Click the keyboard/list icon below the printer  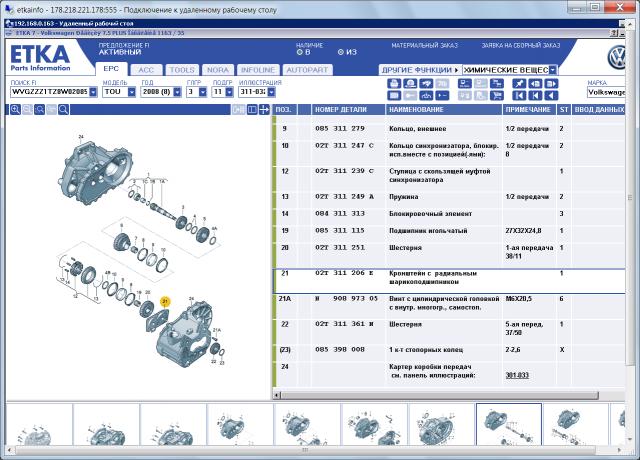coord(393,96)
